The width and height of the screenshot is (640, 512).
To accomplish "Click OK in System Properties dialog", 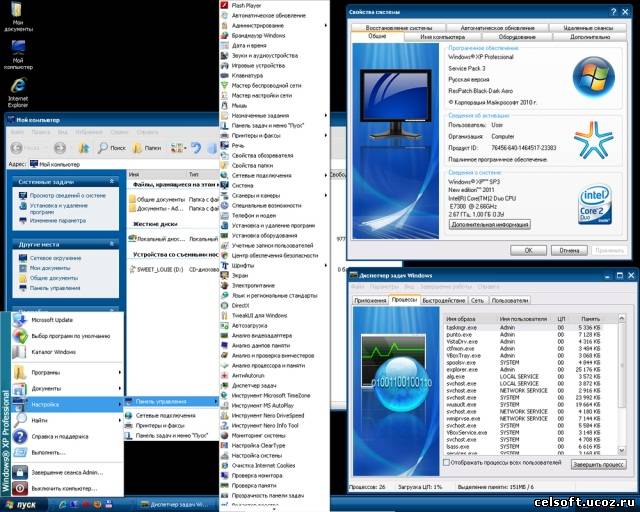I will (x=528, y=250).
